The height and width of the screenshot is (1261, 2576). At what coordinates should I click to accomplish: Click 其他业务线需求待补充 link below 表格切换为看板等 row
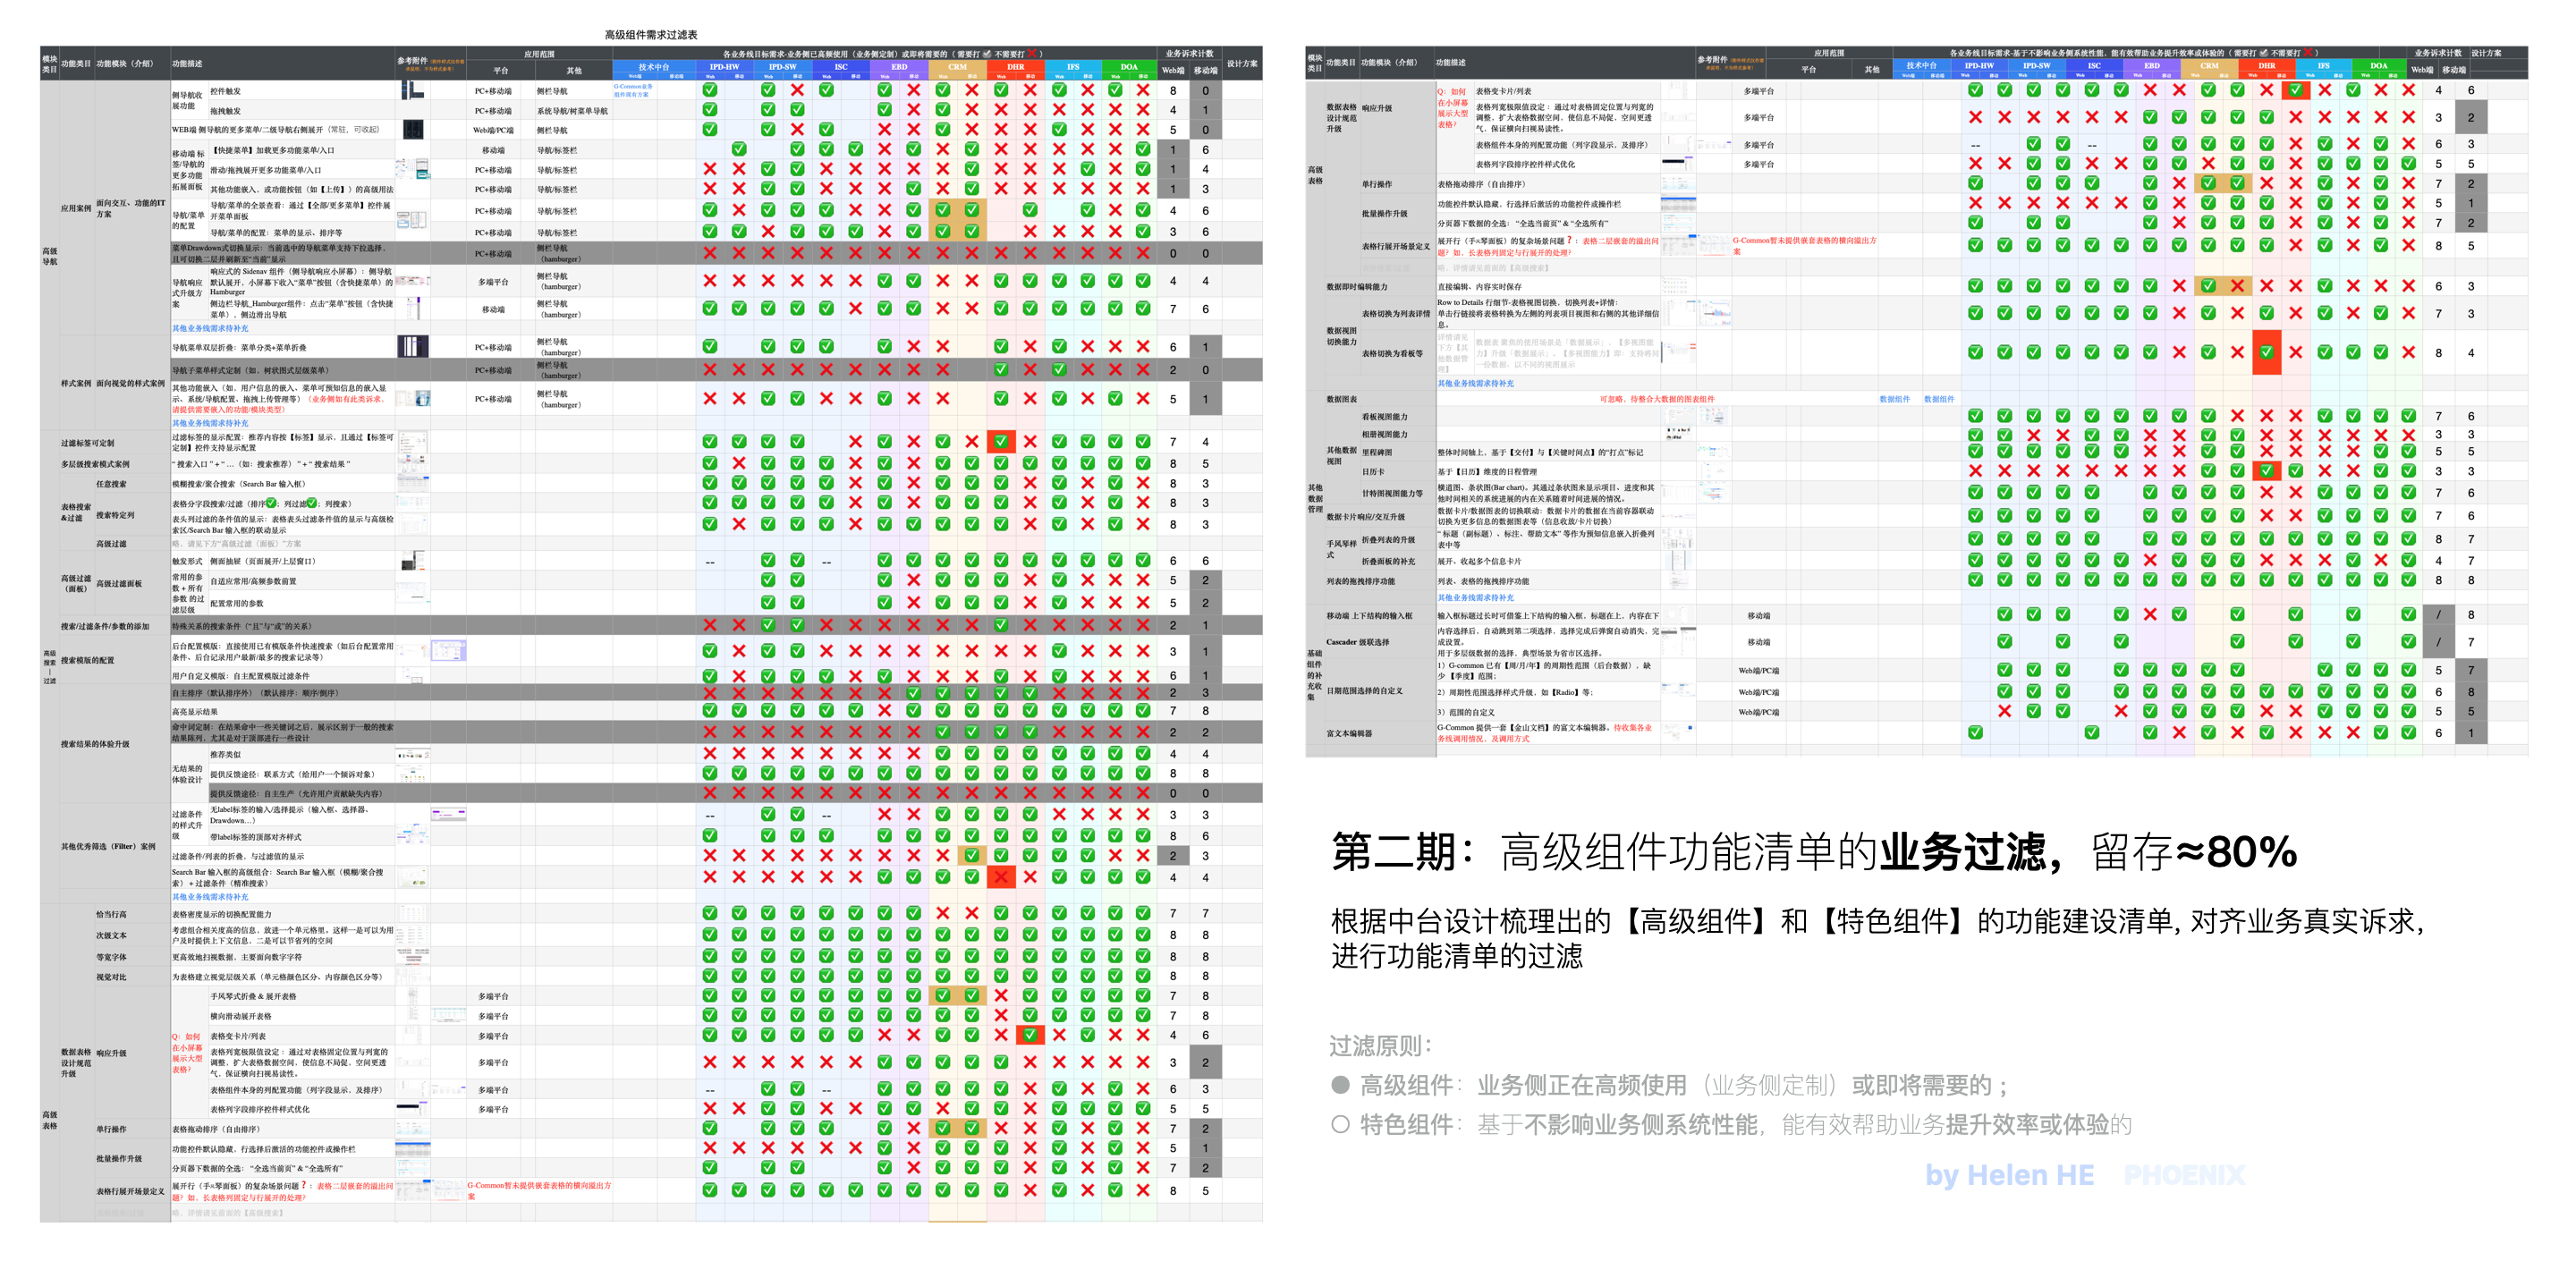[1476, 383]
